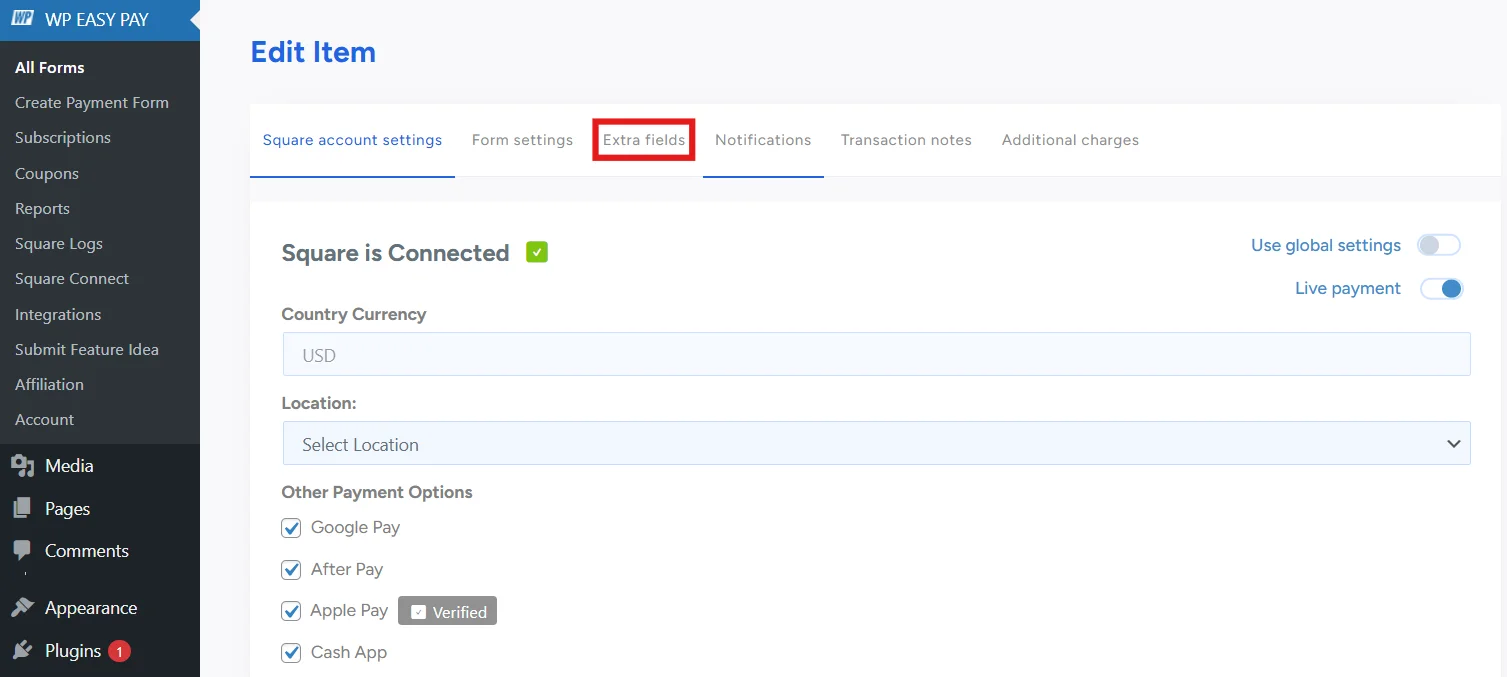
Task: Go to Subscriptions in sidebar
Action: [x=63, y=138]
